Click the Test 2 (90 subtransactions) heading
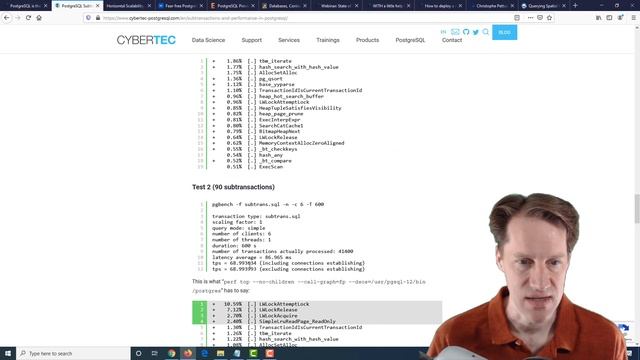640x360 pixels. click(x=233, y=187)
